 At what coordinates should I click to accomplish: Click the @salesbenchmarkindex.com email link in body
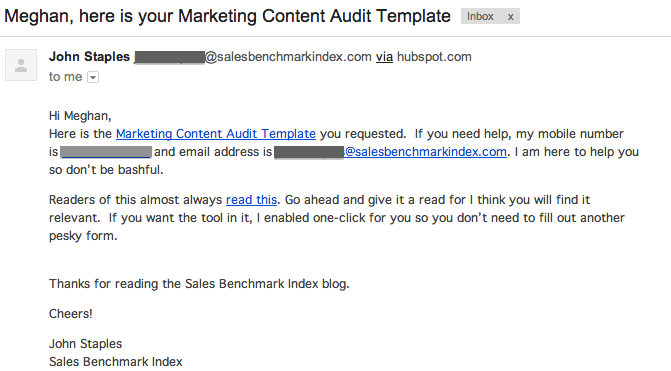425,151
